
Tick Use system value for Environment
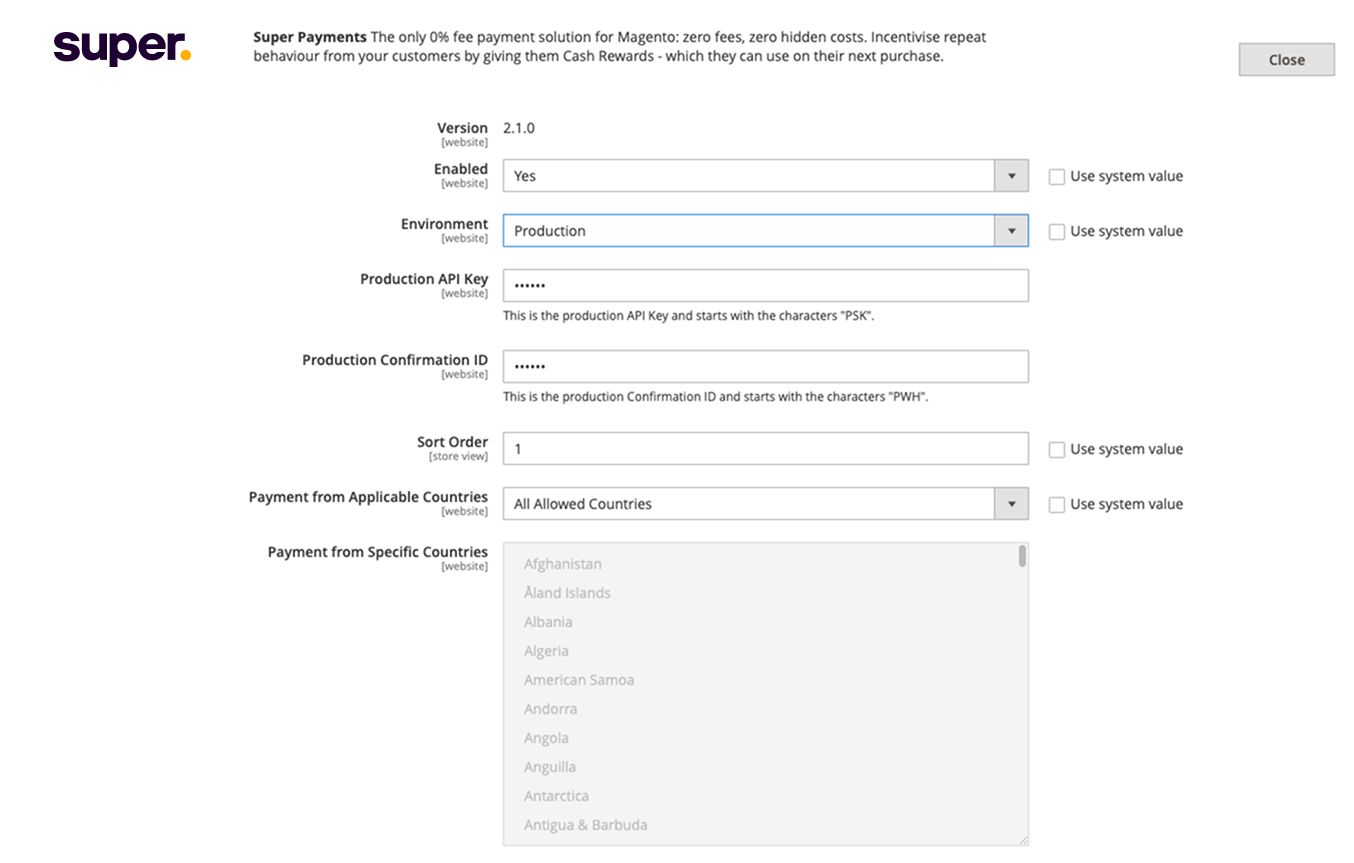[x=1057, y=232]
